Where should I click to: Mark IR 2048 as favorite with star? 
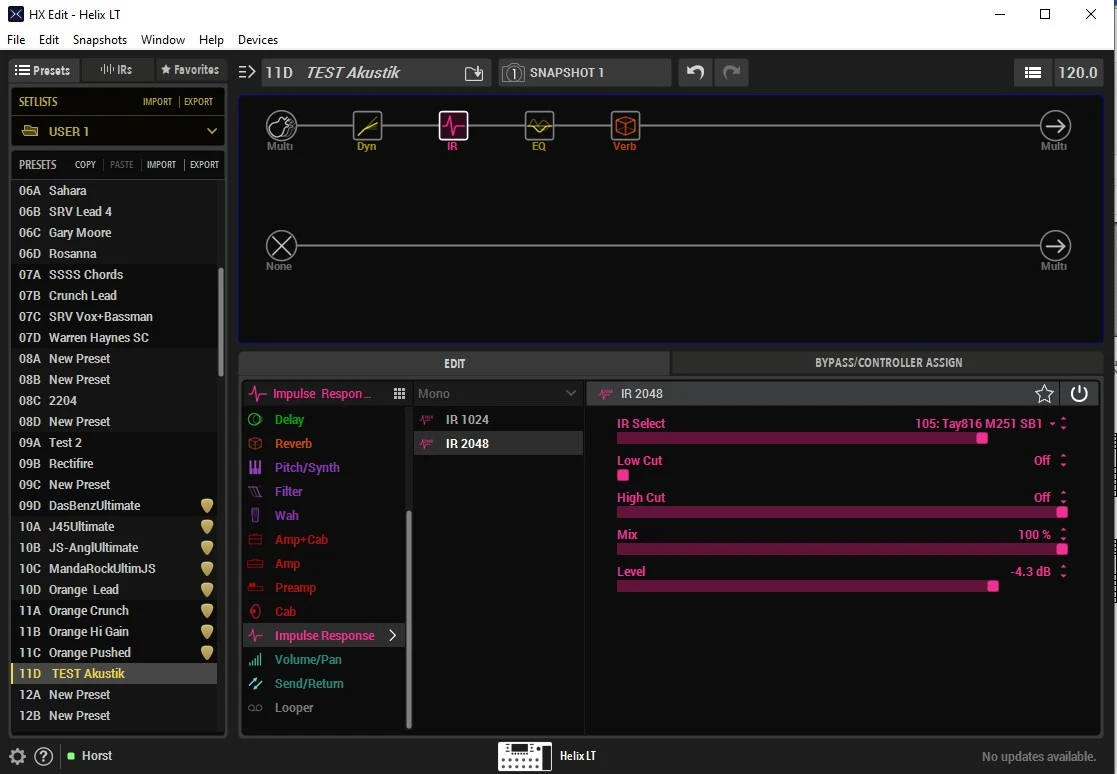coord(1044,394)
